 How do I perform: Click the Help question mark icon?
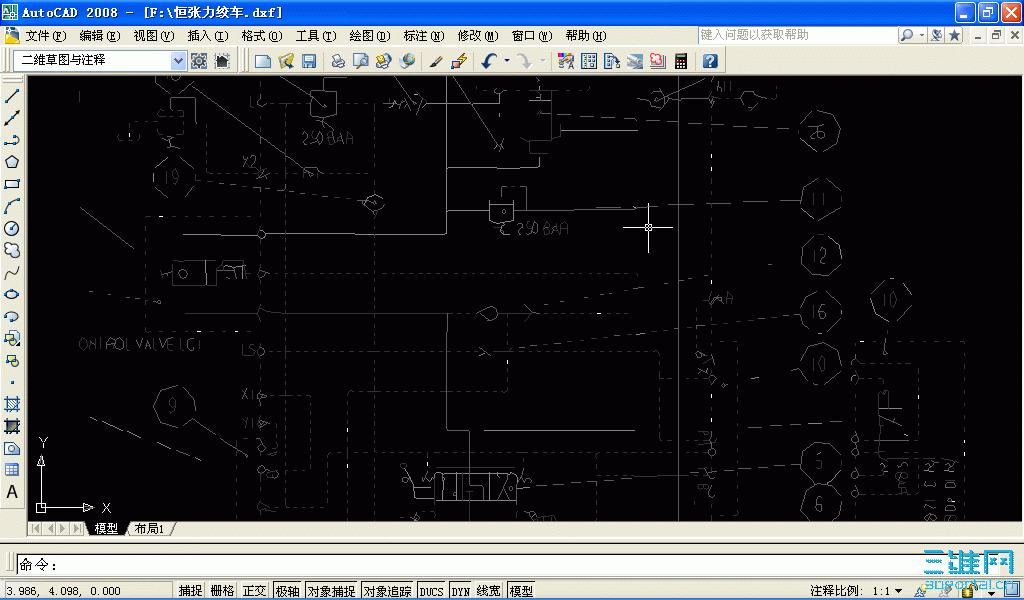pos(710,61)
